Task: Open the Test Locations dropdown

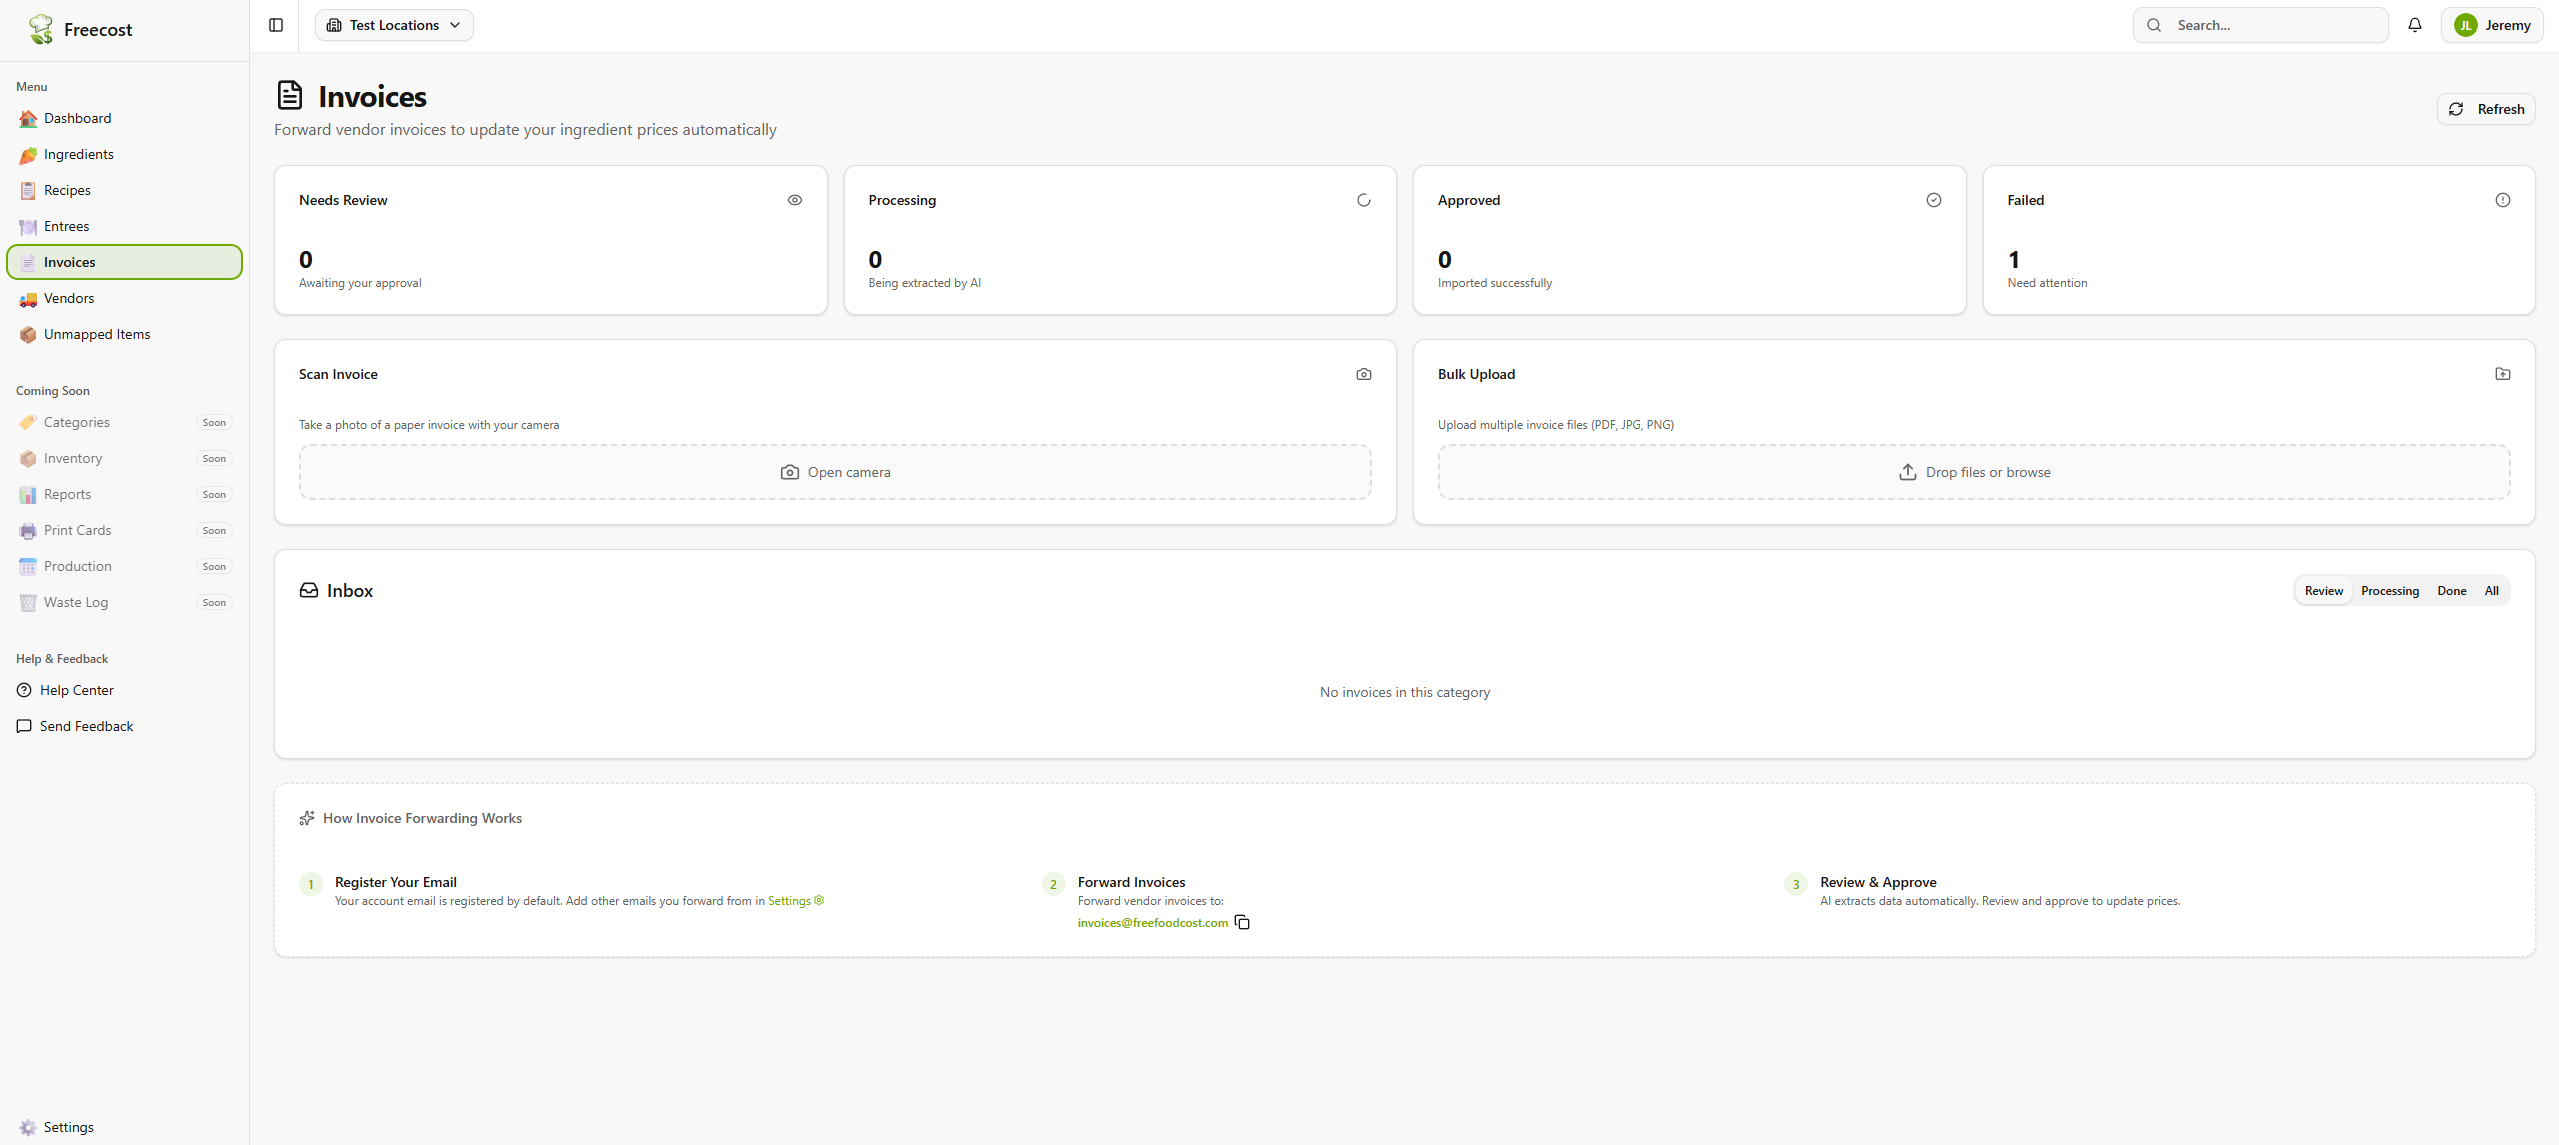Action: pos(393,25)
